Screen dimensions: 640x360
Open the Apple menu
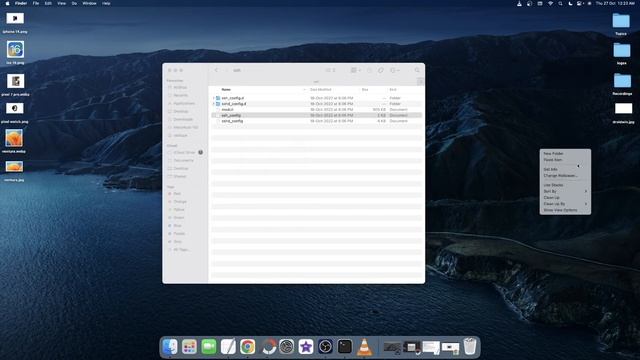(7, 3)
